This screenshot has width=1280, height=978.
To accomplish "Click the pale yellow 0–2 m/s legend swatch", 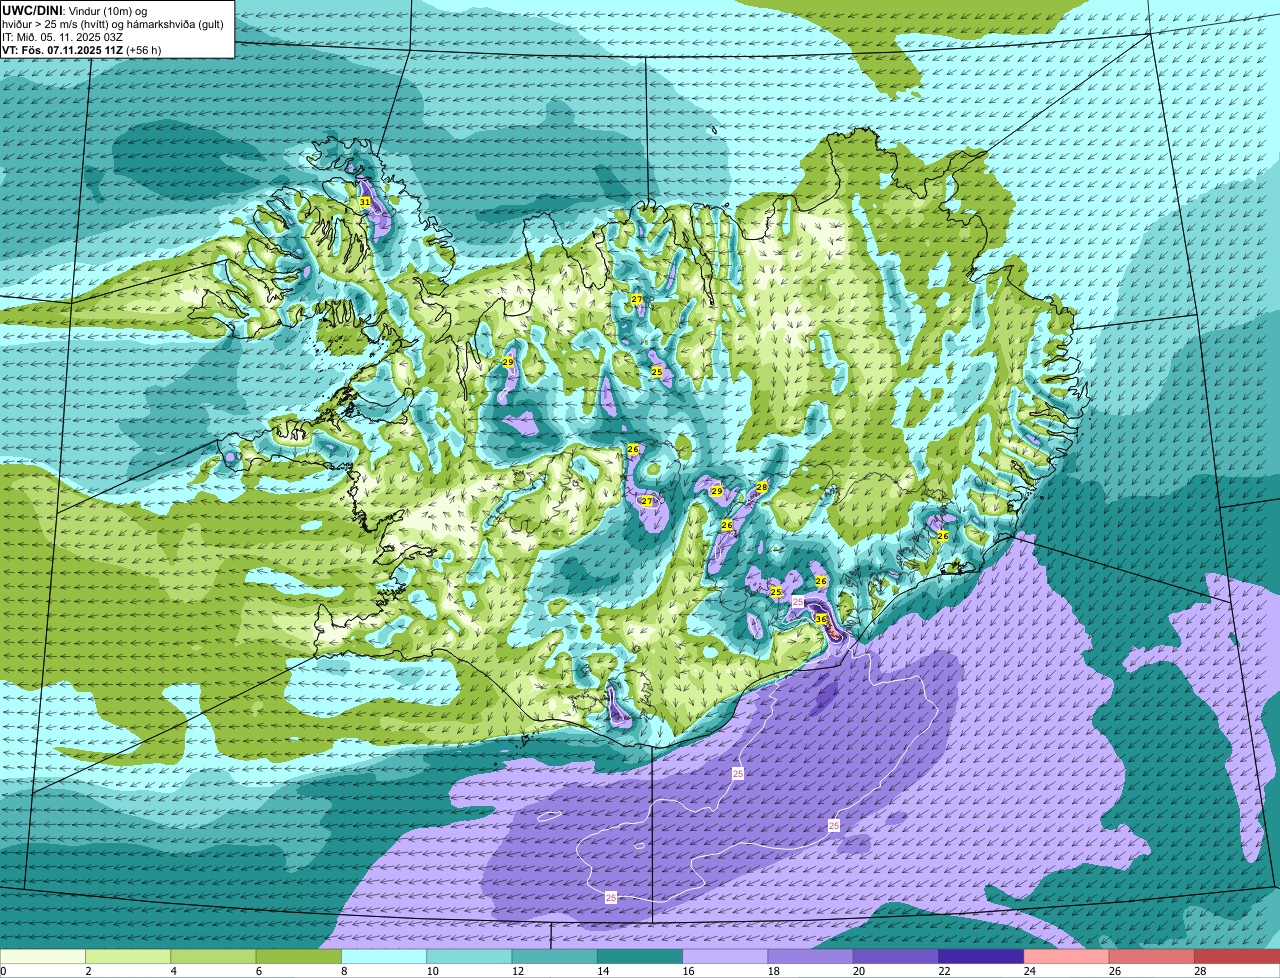I will (43, 957).
